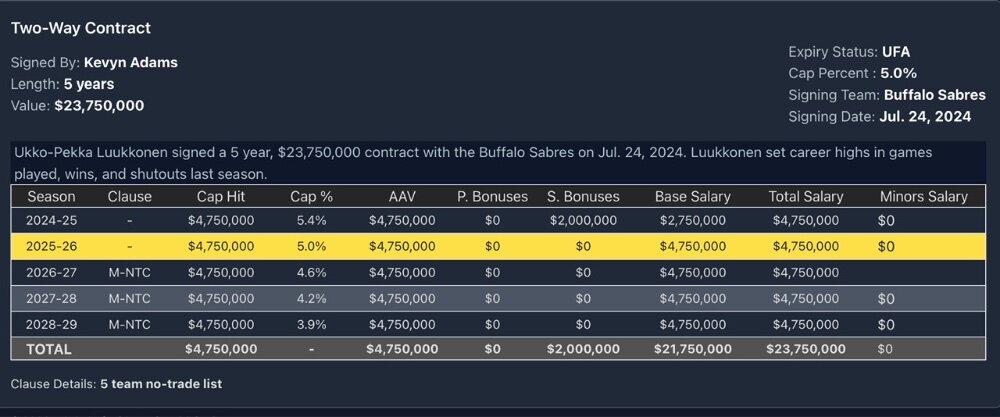Click the Two-Way Contract heading
This screenshot has height=417, width=1000.
pos(81,28)
